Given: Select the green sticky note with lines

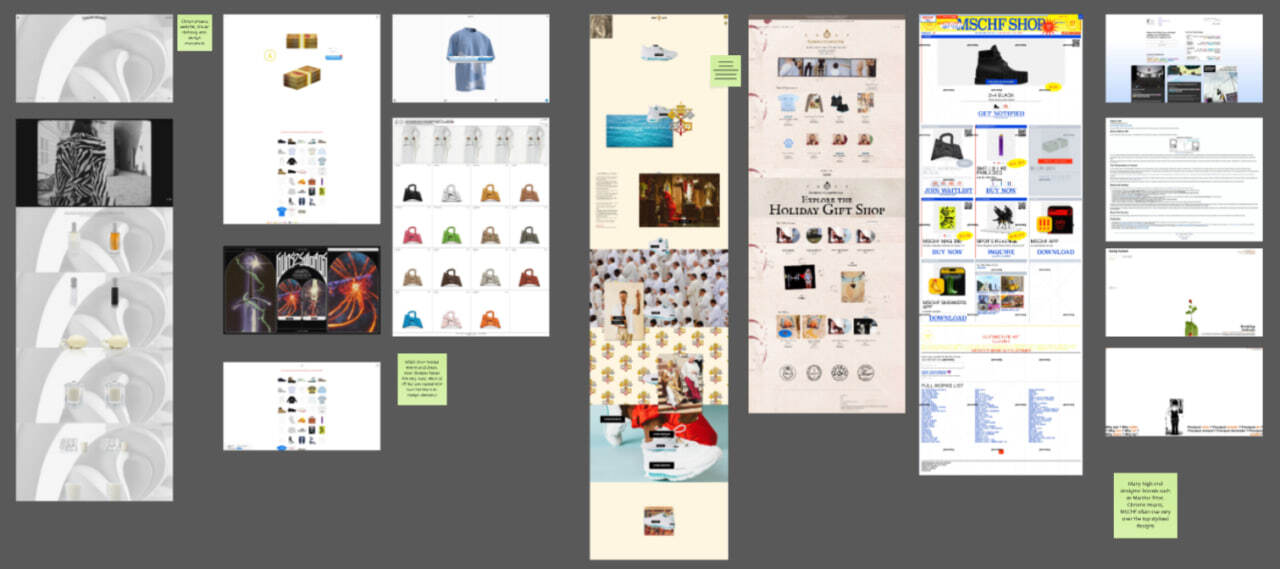Looking at the screenshot, I should [725, 70].
